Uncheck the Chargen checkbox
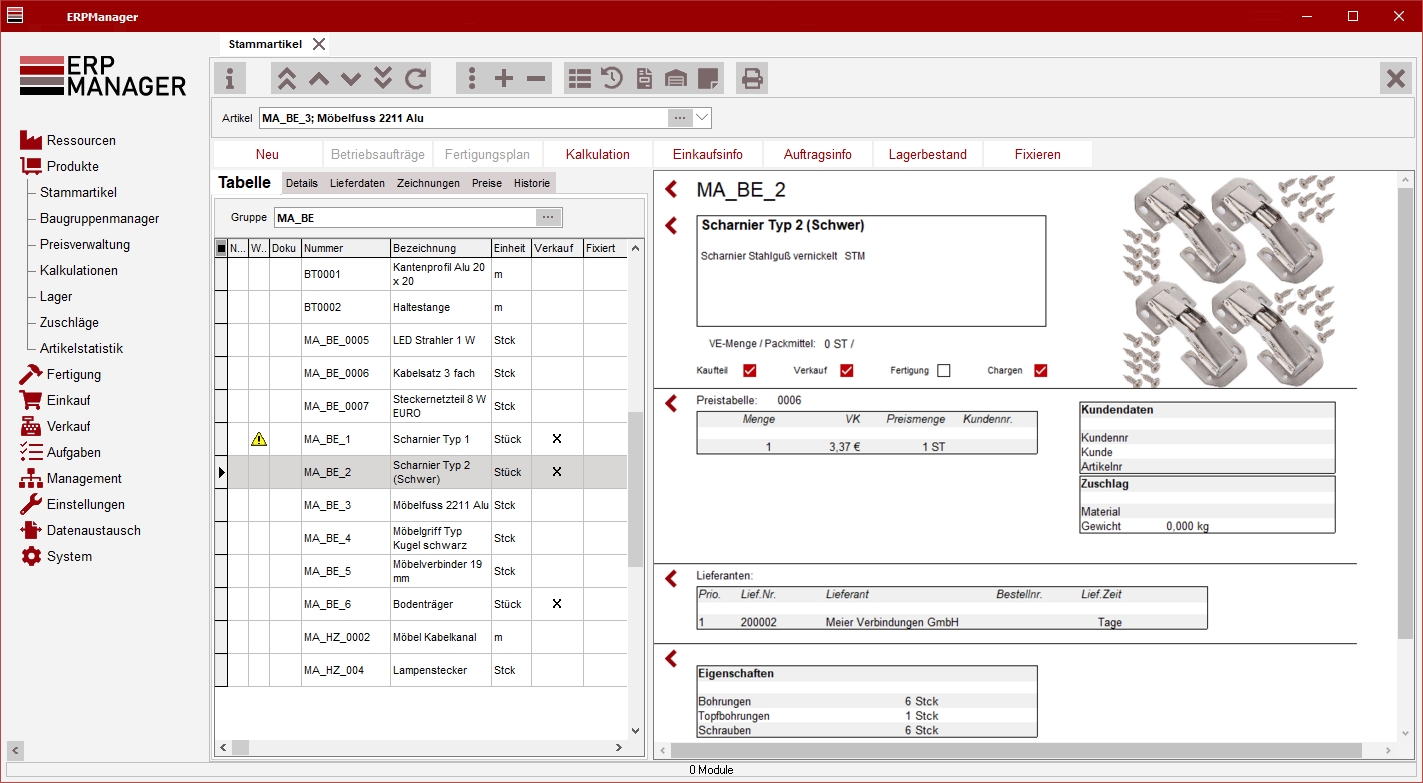Viewport: 1423px width, 783px height. (1040, 371)
